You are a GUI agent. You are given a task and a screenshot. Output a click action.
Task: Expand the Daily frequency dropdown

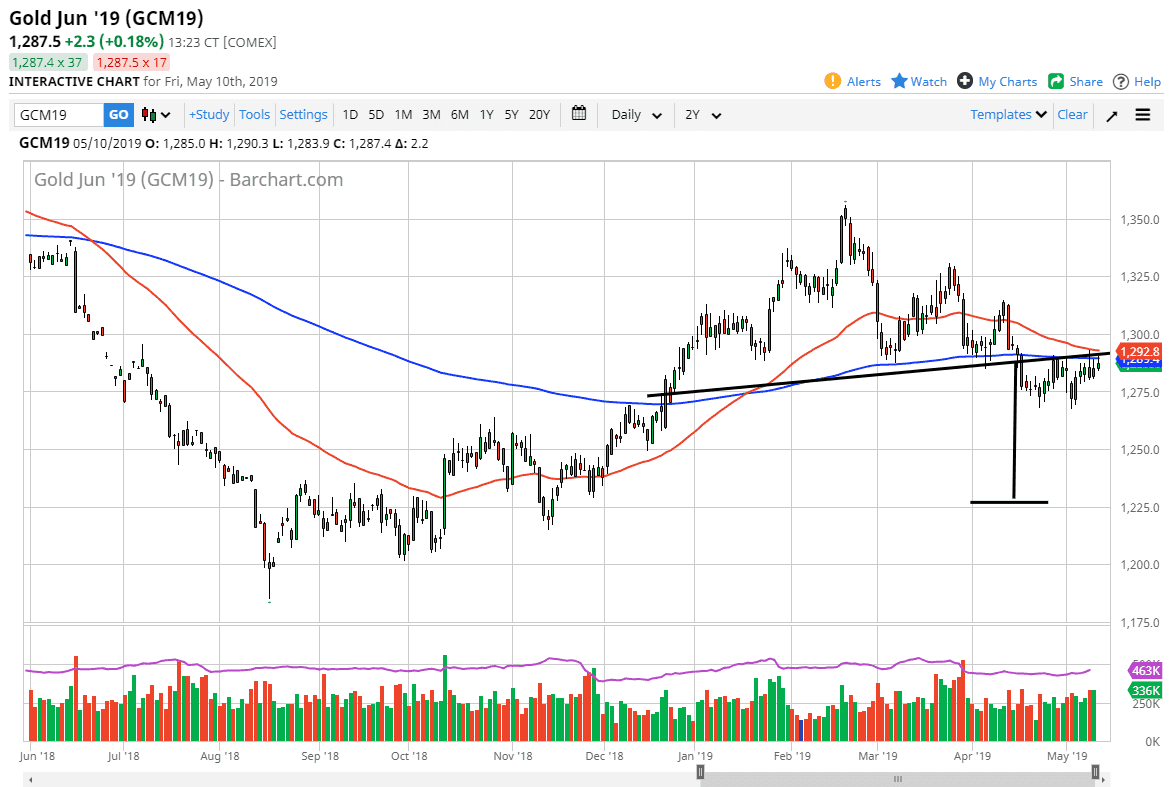coord(636,115)
